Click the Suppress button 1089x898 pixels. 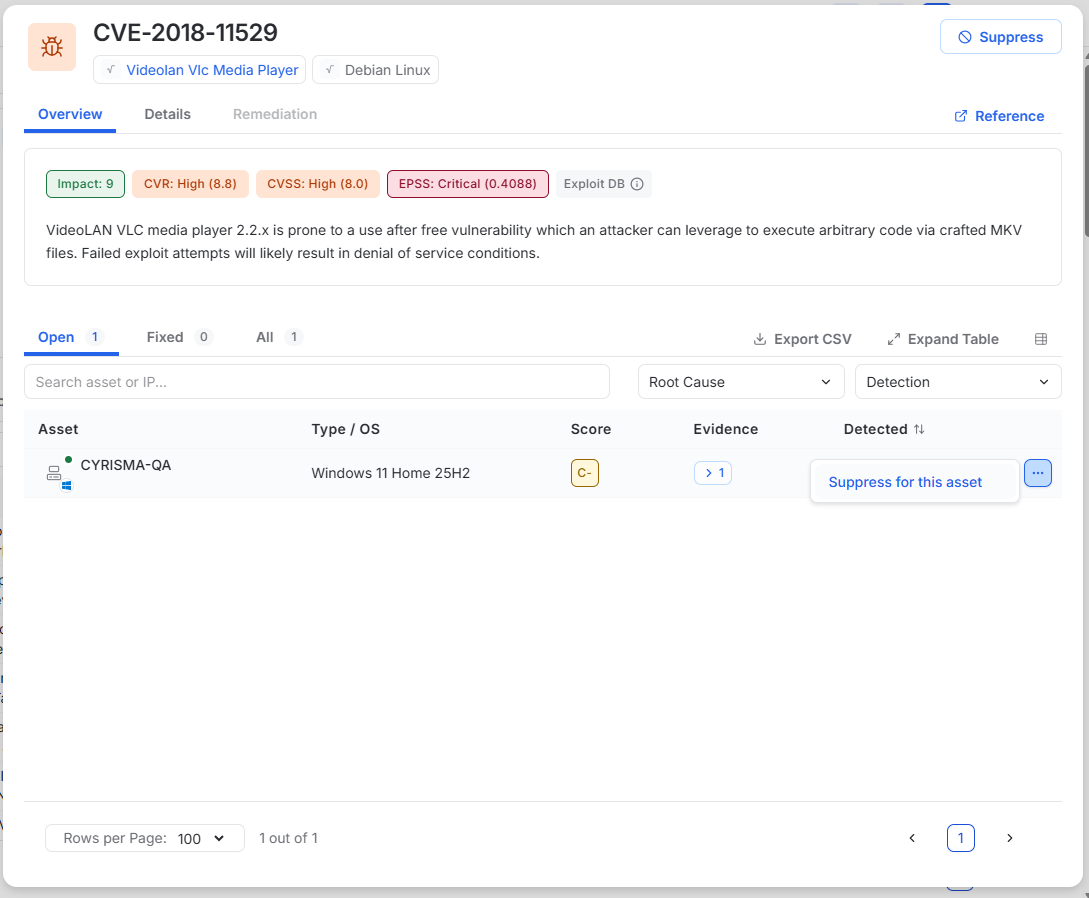[1000, 37]
